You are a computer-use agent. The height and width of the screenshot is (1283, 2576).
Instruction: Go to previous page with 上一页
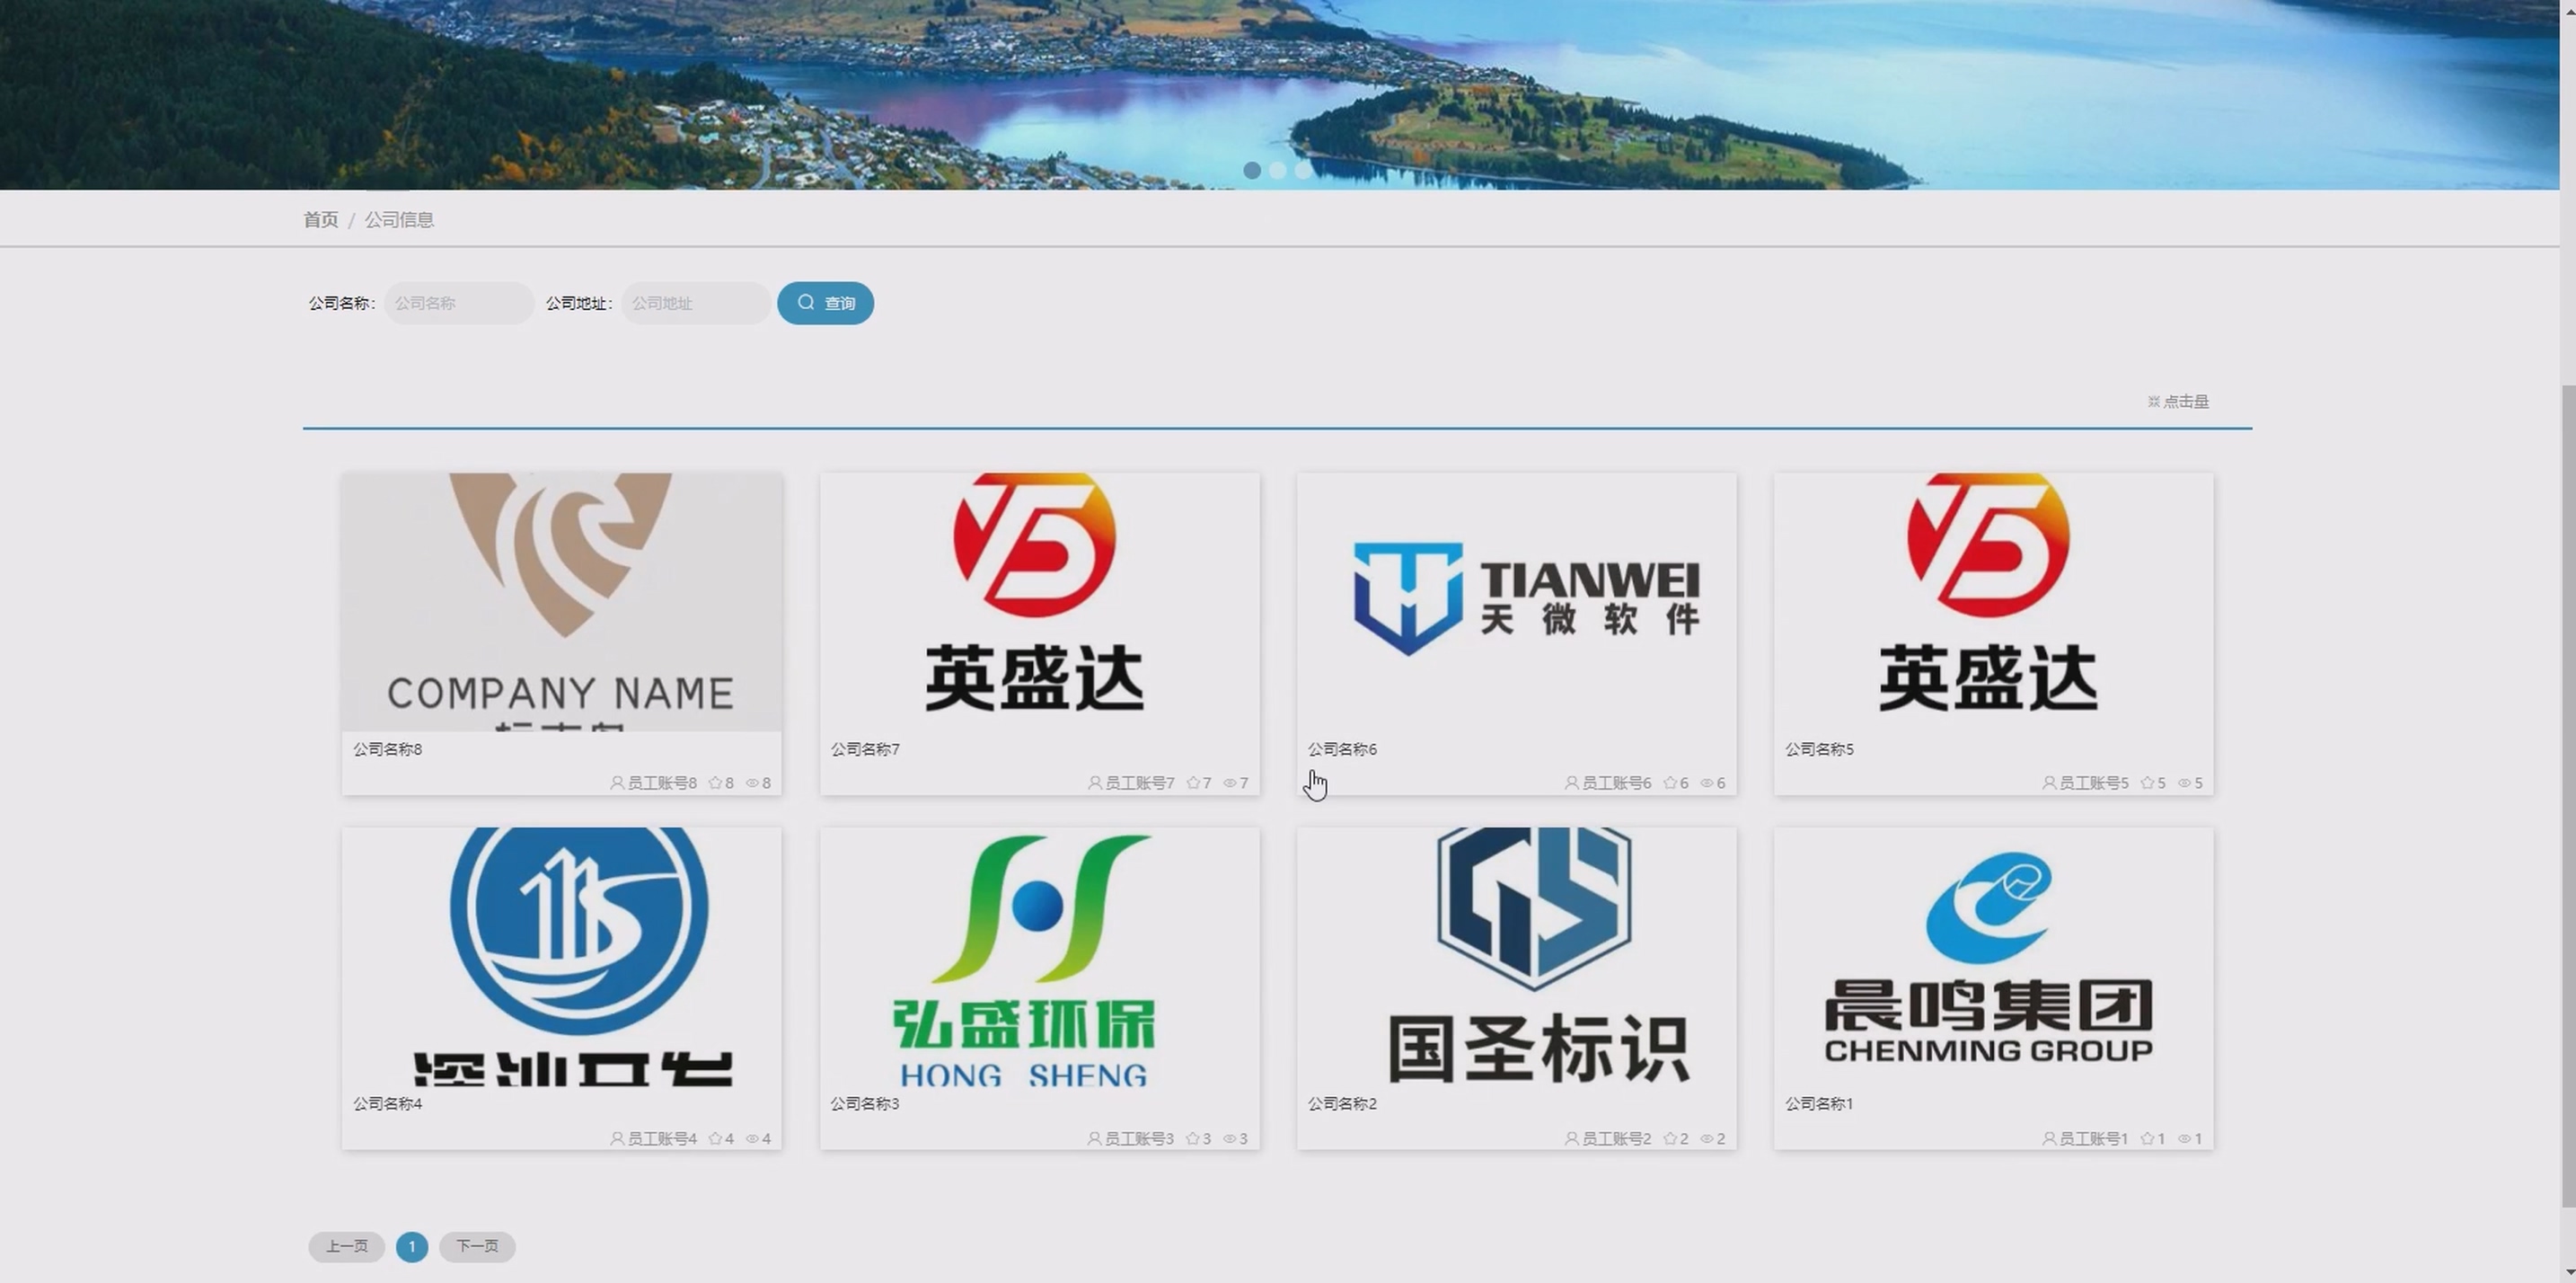(346, 1247)
